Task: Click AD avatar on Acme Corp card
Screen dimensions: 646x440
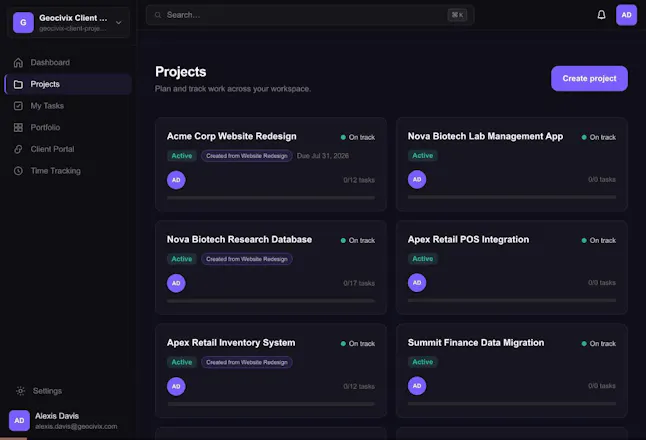Action: pyautogui.click(x=176, y=180)
